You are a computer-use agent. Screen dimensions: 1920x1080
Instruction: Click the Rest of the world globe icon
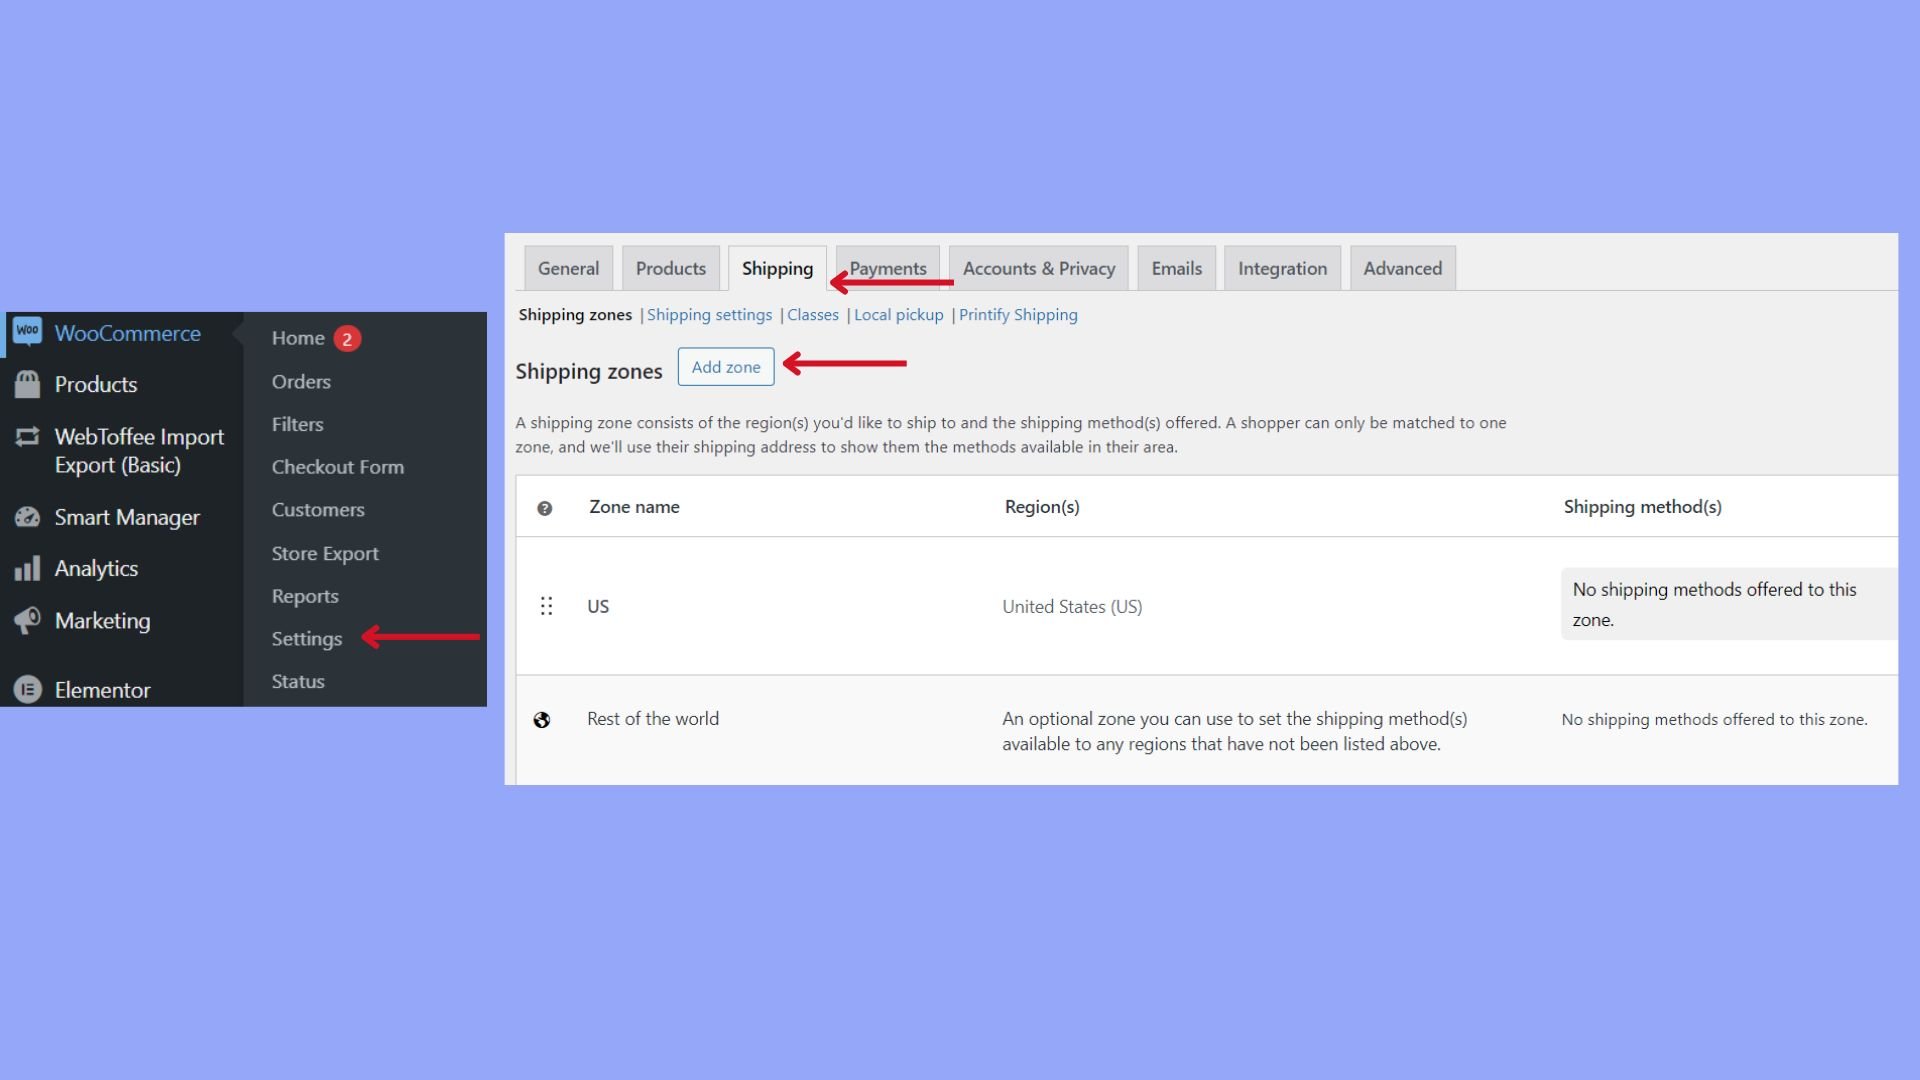point(542,720)
